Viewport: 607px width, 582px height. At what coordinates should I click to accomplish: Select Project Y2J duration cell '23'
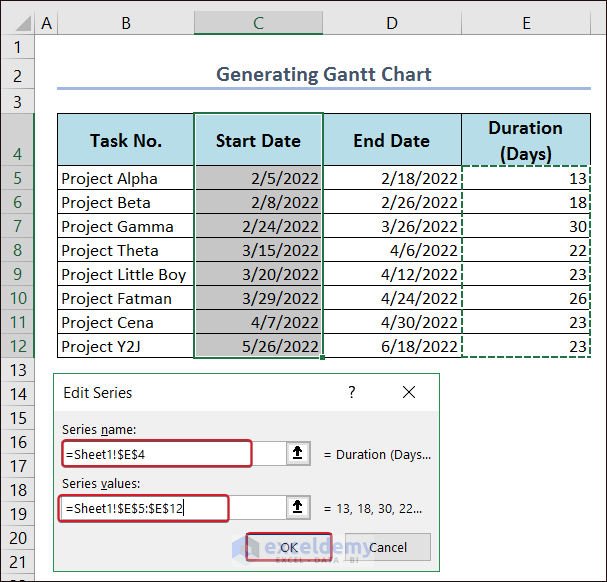point(526,346)
